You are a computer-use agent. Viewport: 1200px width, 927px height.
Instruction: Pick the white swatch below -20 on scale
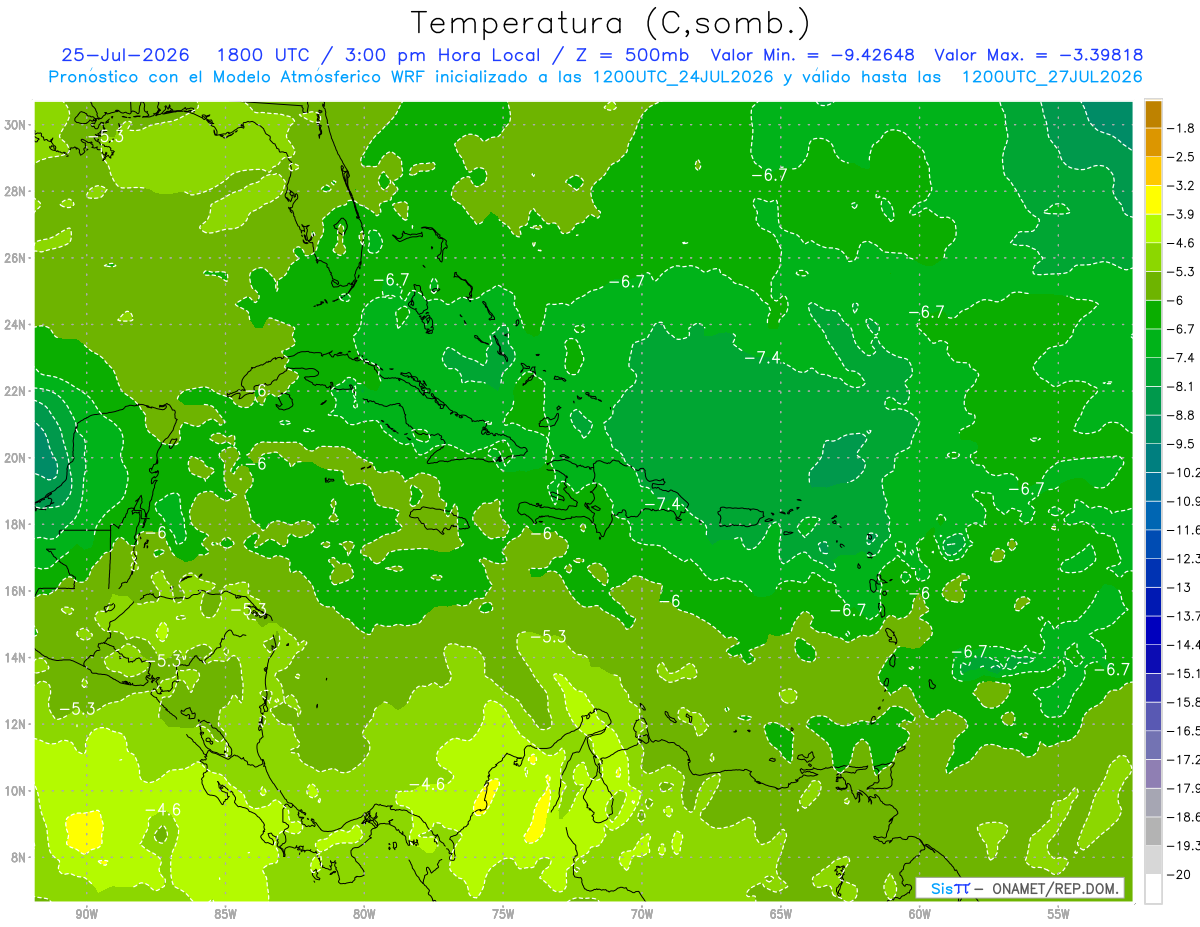tap(1153, 888)
